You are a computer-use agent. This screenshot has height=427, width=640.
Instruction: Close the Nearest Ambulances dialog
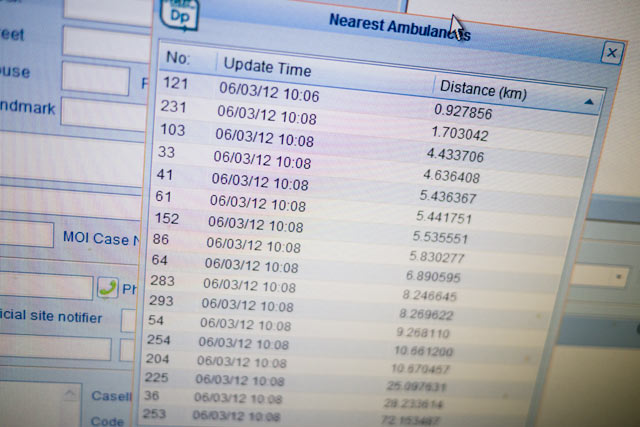coord(611,53)
